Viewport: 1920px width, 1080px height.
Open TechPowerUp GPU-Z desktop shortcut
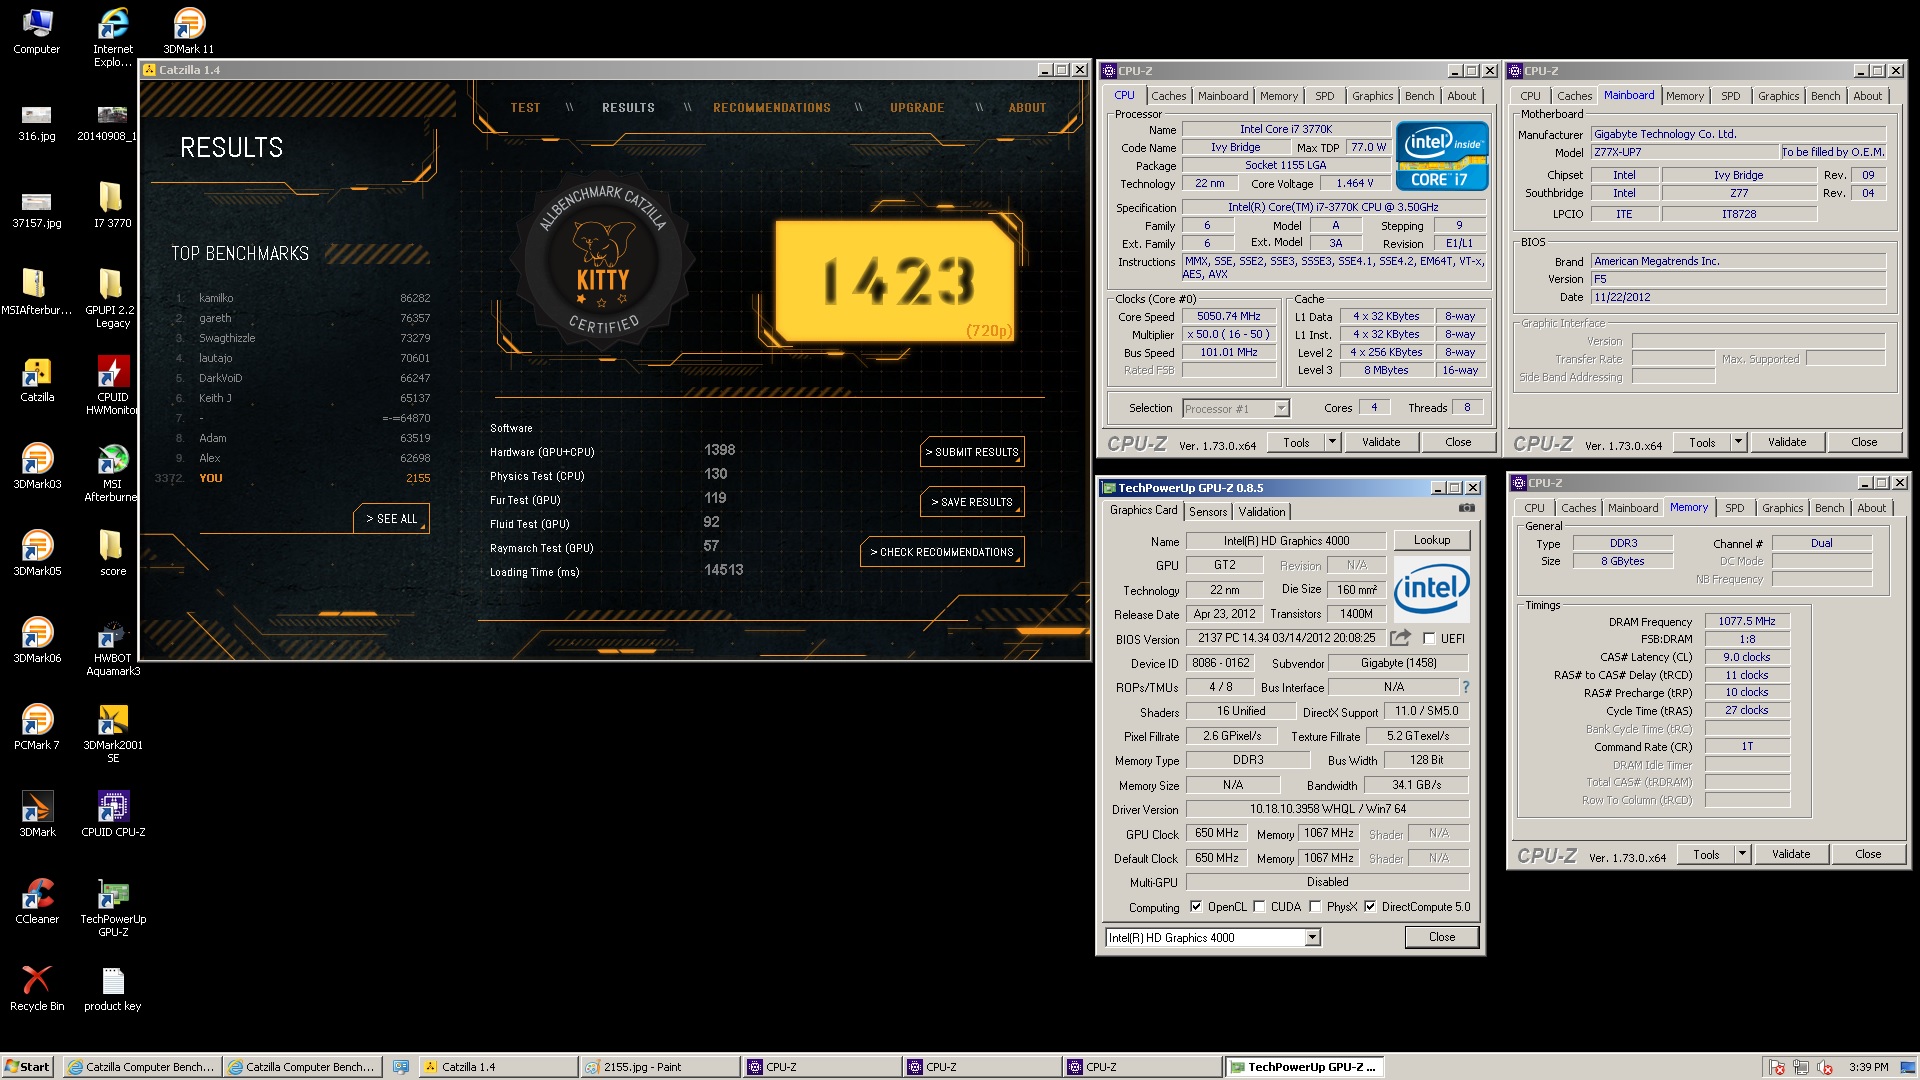pos(112,907)
